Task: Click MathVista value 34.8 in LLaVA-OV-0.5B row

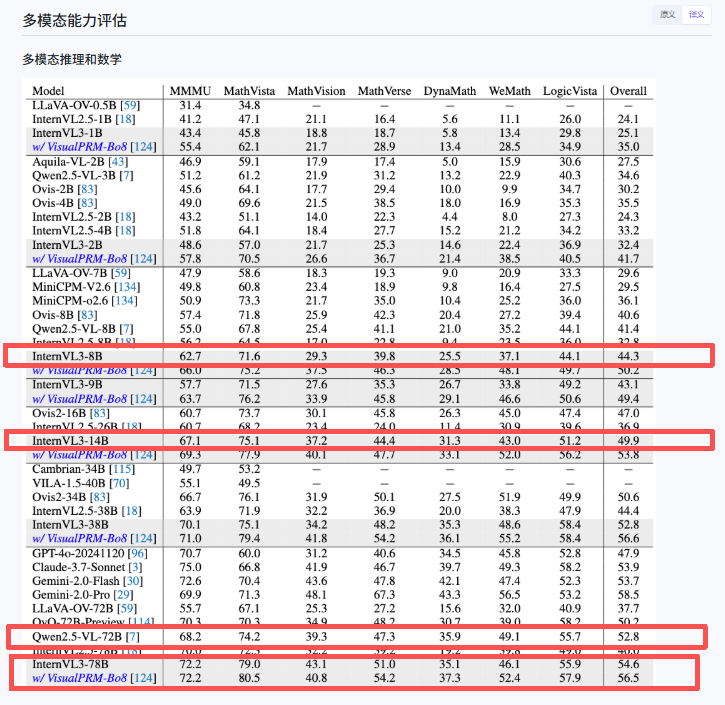Action: [249, 105]
